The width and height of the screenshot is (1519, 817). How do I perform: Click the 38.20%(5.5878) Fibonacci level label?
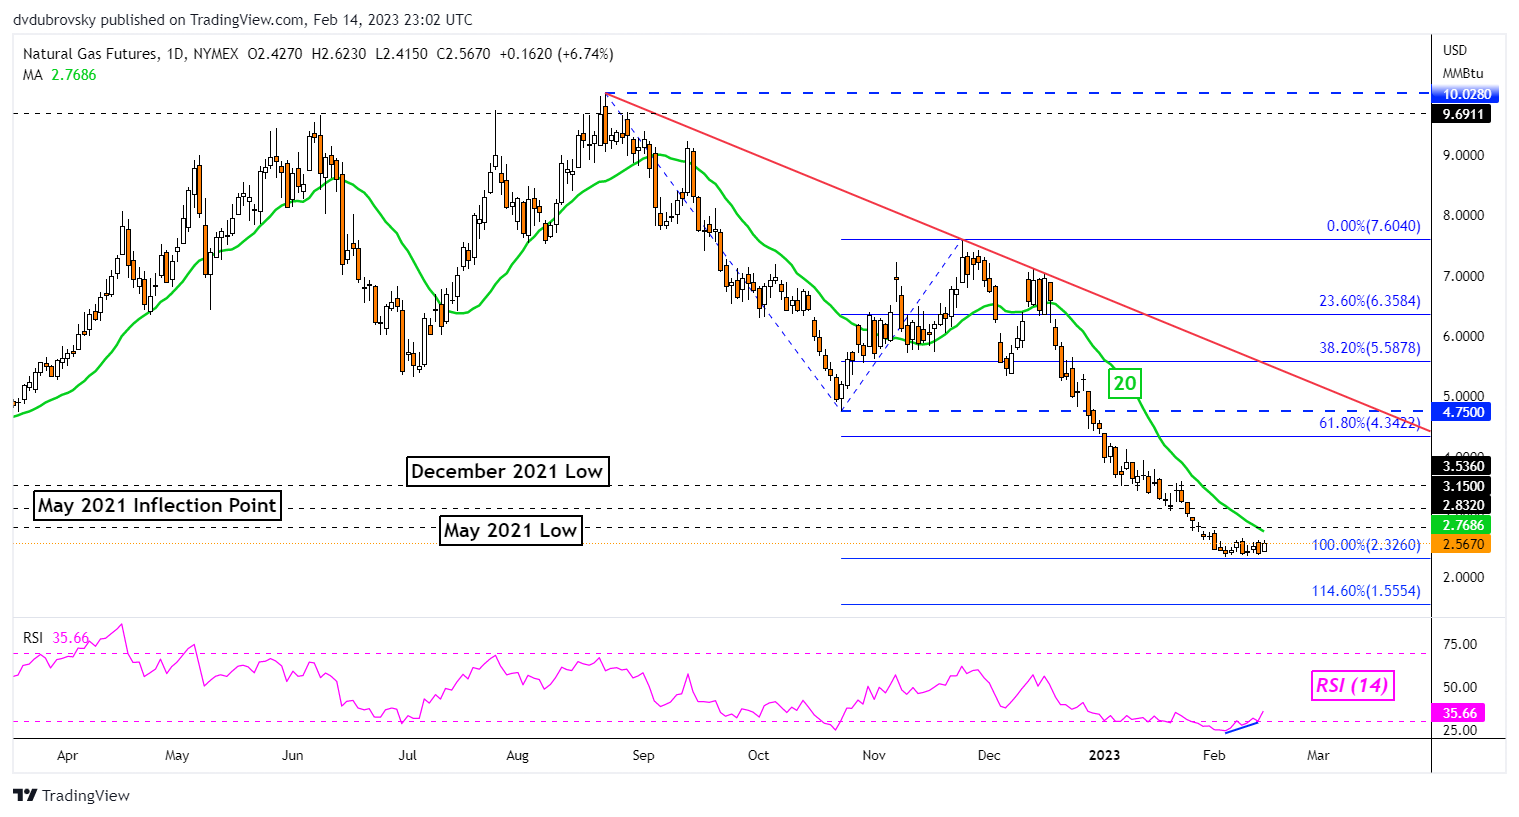1369,348
